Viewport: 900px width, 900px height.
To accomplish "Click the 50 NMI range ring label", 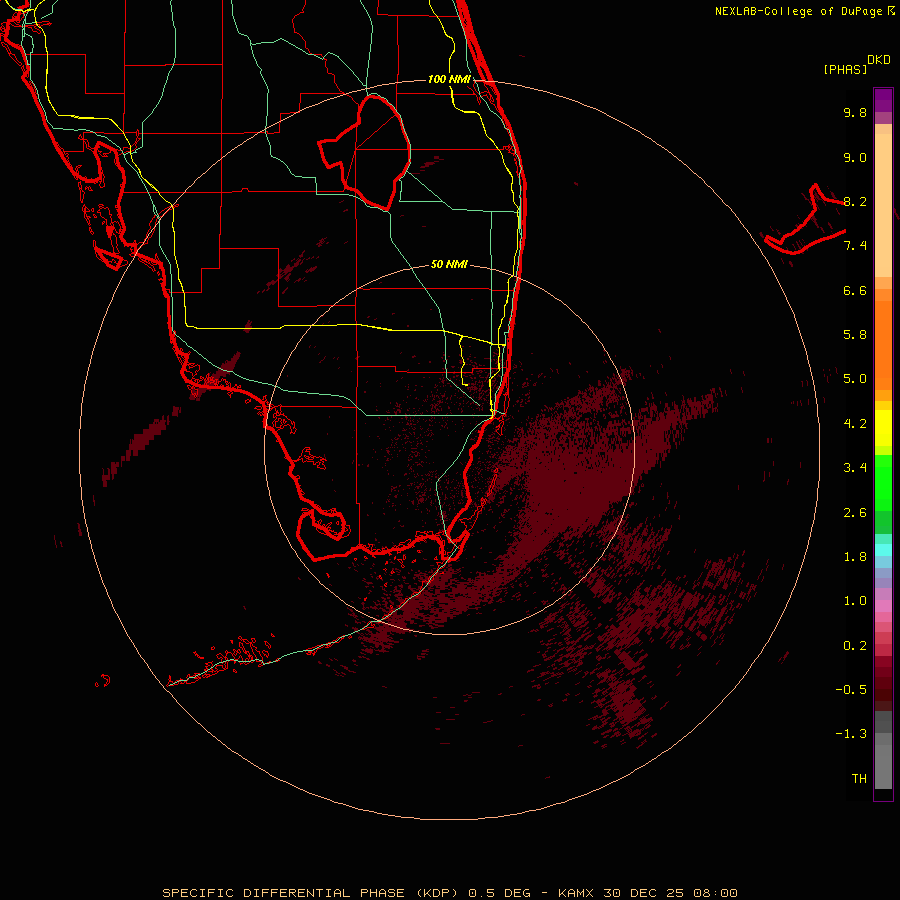I will coord(449,264).
